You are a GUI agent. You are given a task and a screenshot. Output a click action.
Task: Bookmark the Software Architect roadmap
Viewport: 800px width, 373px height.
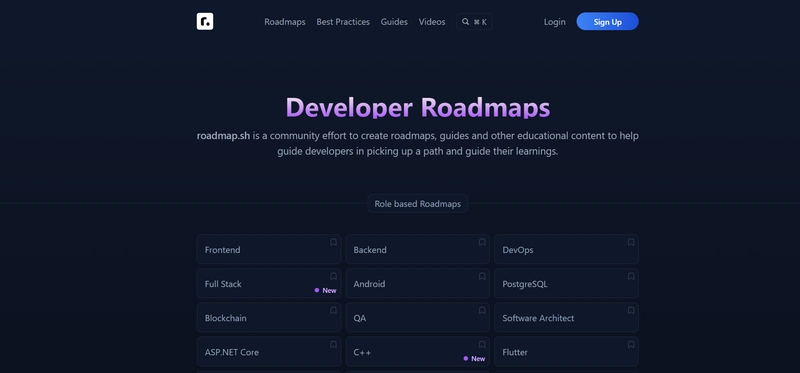[x=631, y=310]
